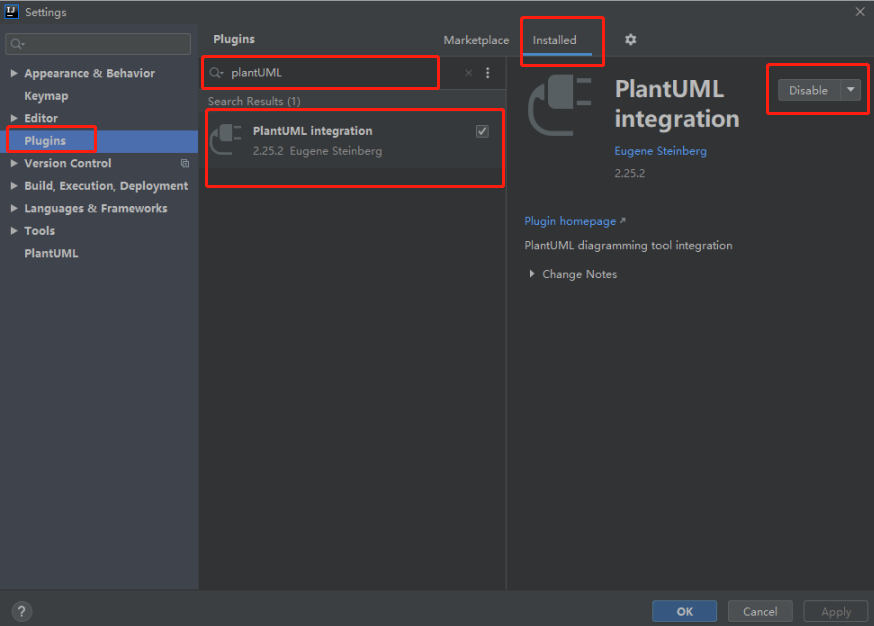Click the Version Control project-level icon
The height and width of the screenshot is (626, 874).
pos(185,163)
